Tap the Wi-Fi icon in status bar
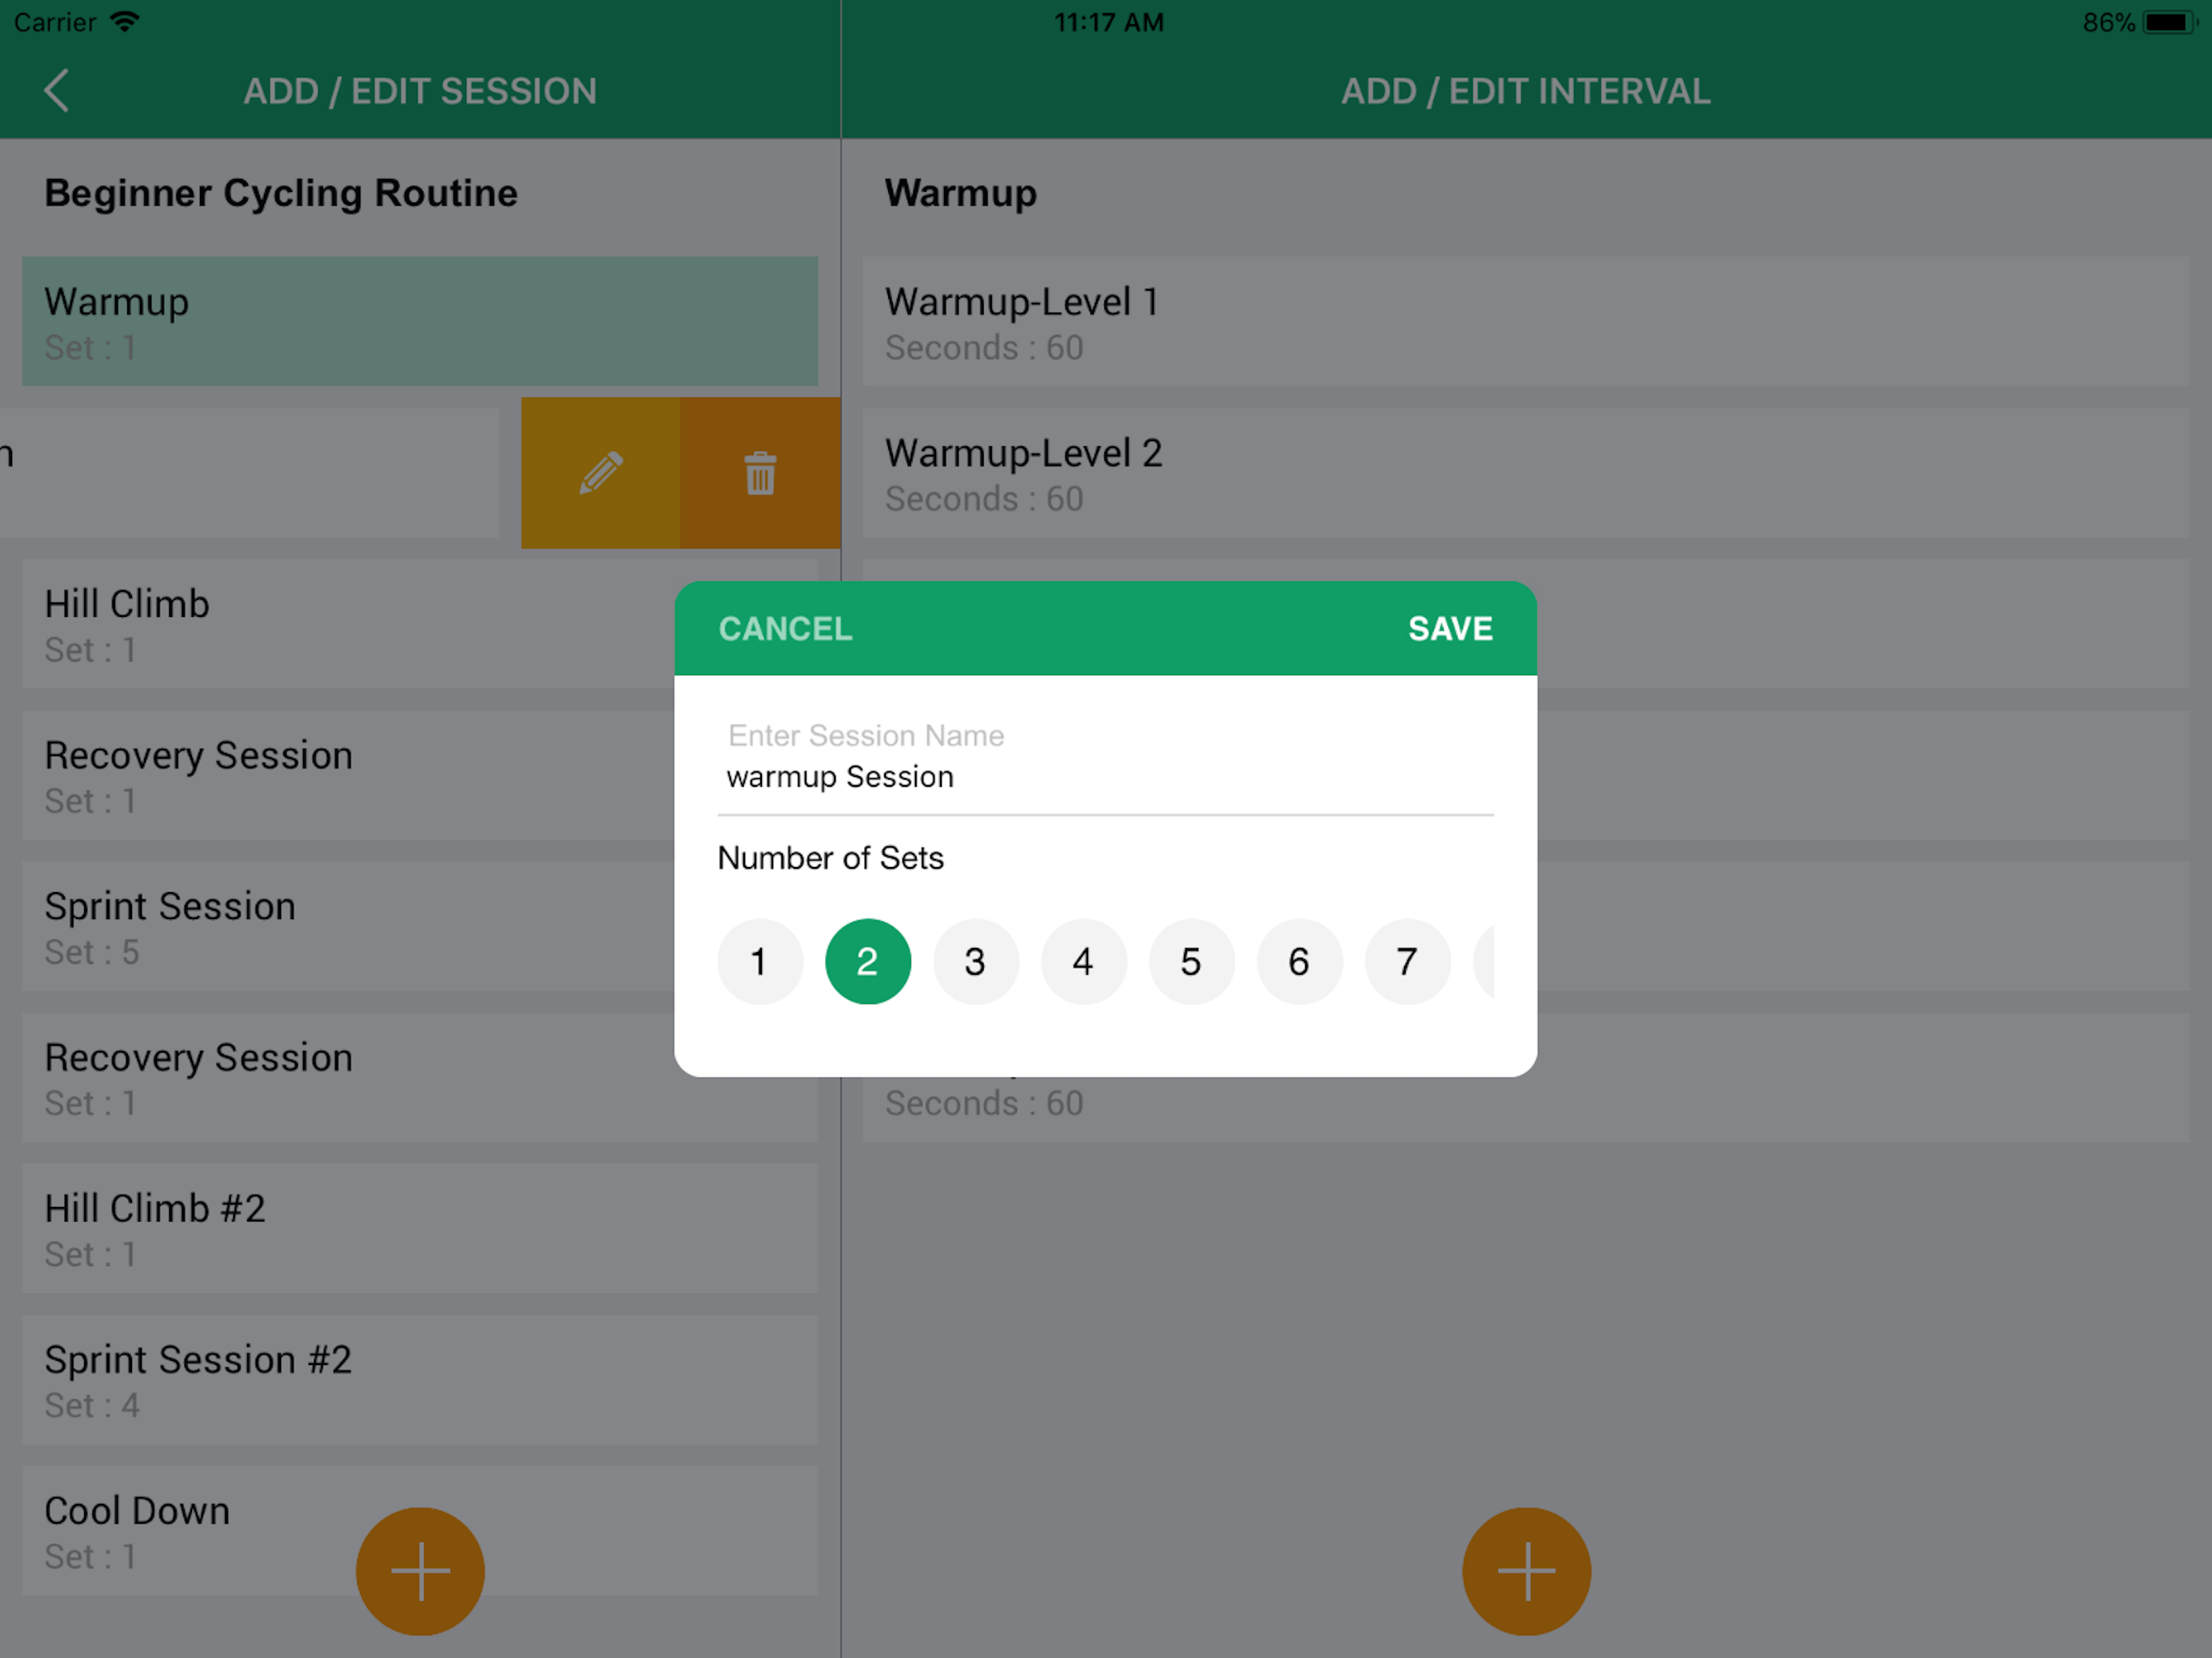This screenshot has width=2212, height=1658. pos(125,22)
